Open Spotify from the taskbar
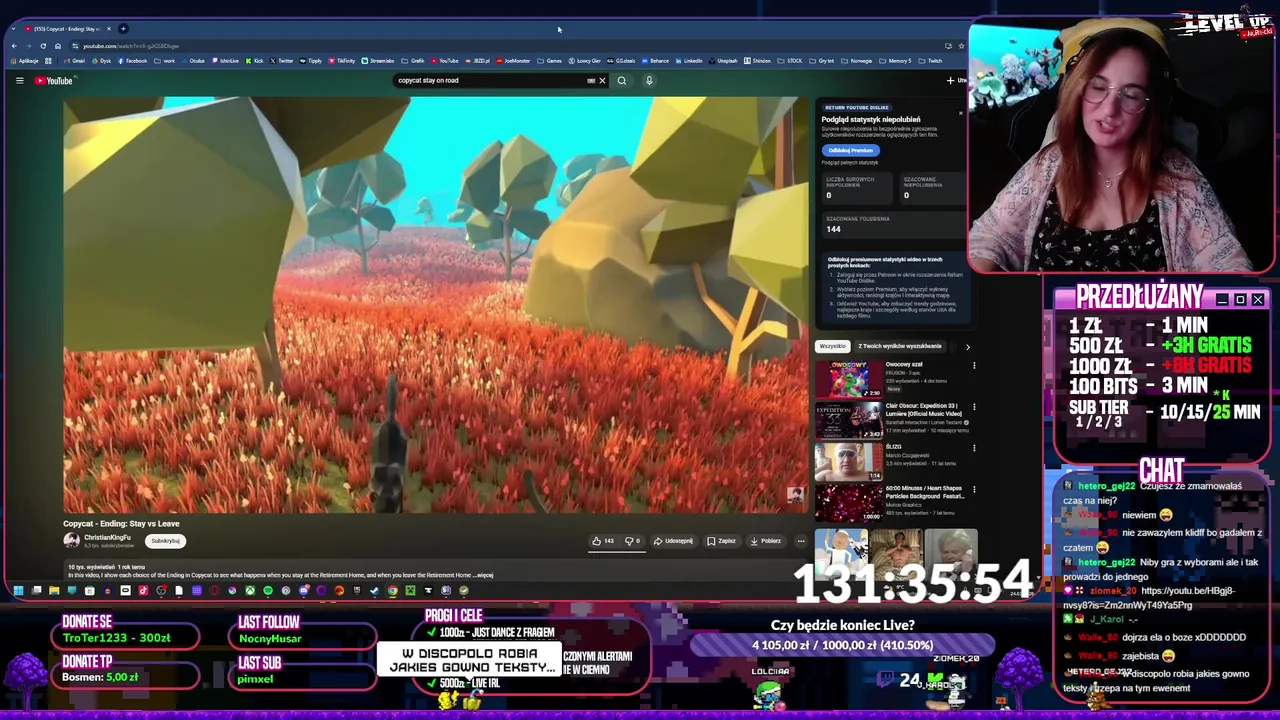This screenshot has width=1280, height=720. [x=268, y=590]
